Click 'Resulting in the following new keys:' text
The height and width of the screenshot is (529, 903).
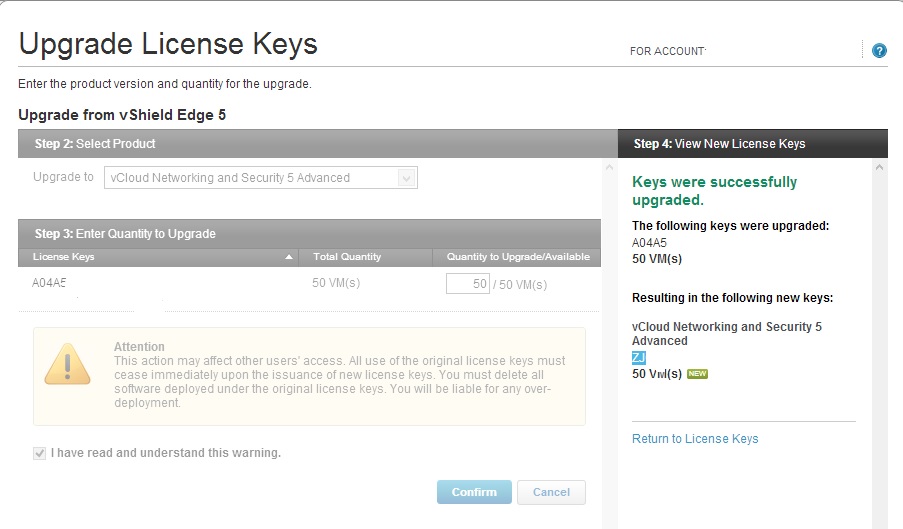click(x=732, y=298)
